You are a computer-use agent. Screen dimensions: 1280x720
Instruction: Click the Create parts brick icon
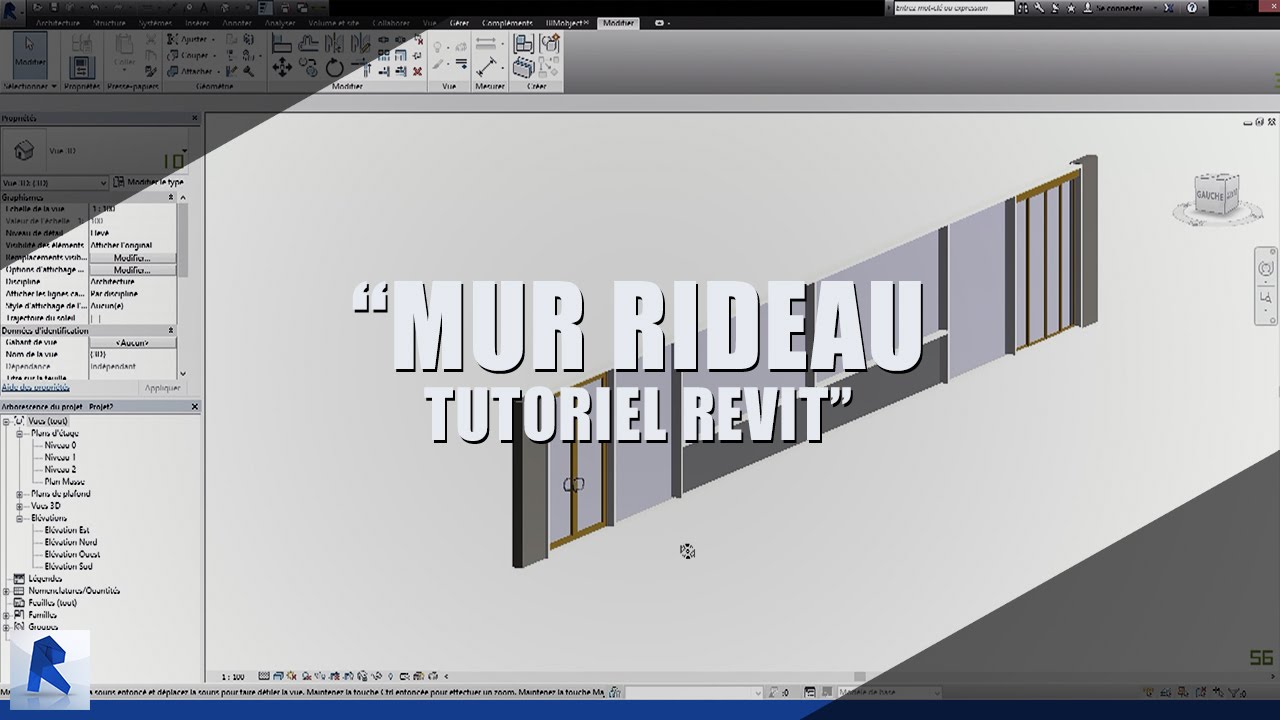[x=523, y=67]
